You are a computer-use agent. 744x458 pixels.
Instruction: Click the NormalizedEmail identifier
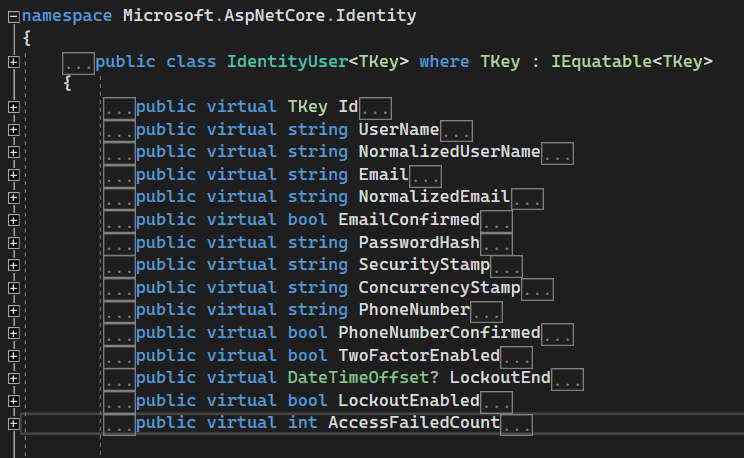[x=434, y=196]
